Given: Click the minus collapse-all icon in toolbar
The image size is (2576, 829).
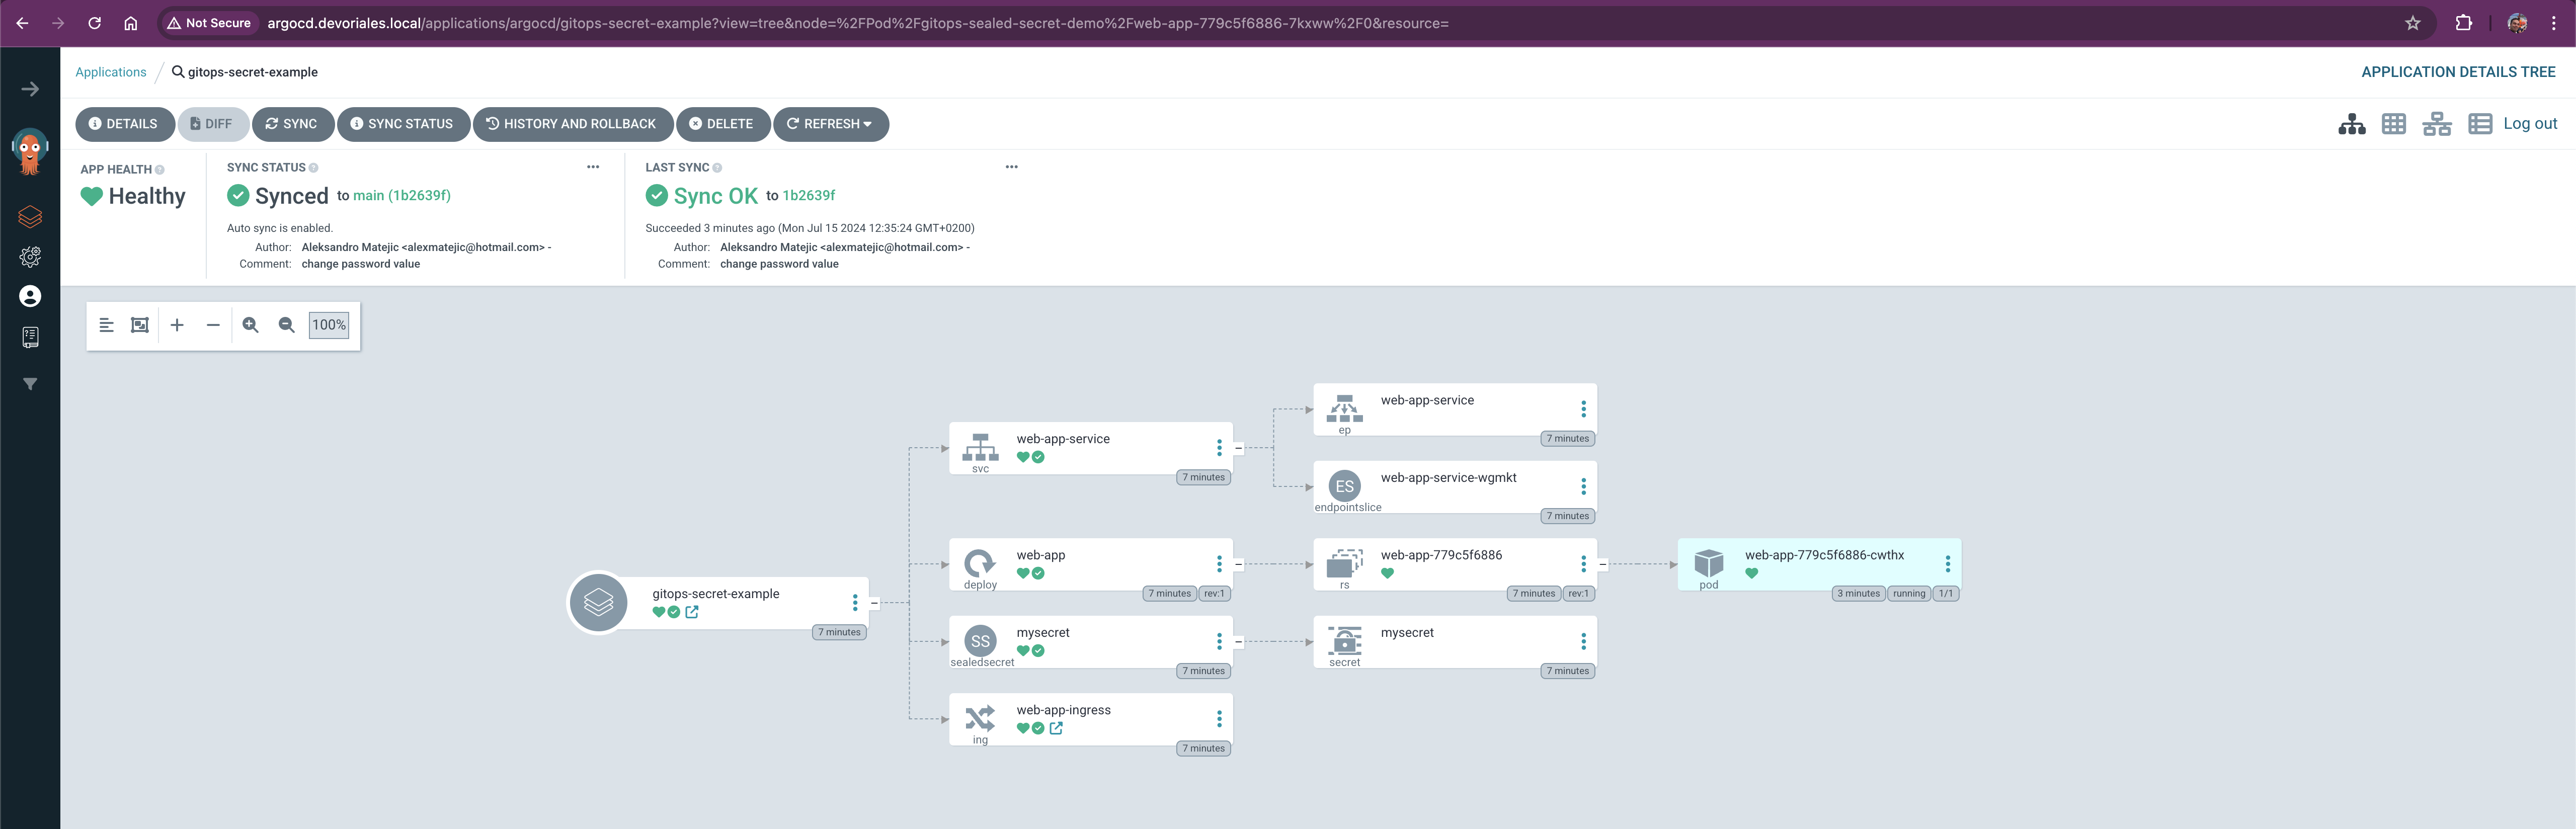Looking at the screenshot, I should [x=213, y=325].
